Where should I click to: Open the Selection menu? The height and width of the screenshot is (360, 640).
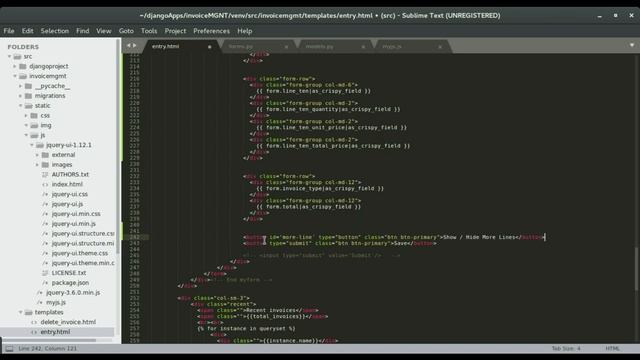[x=55, y=31]
